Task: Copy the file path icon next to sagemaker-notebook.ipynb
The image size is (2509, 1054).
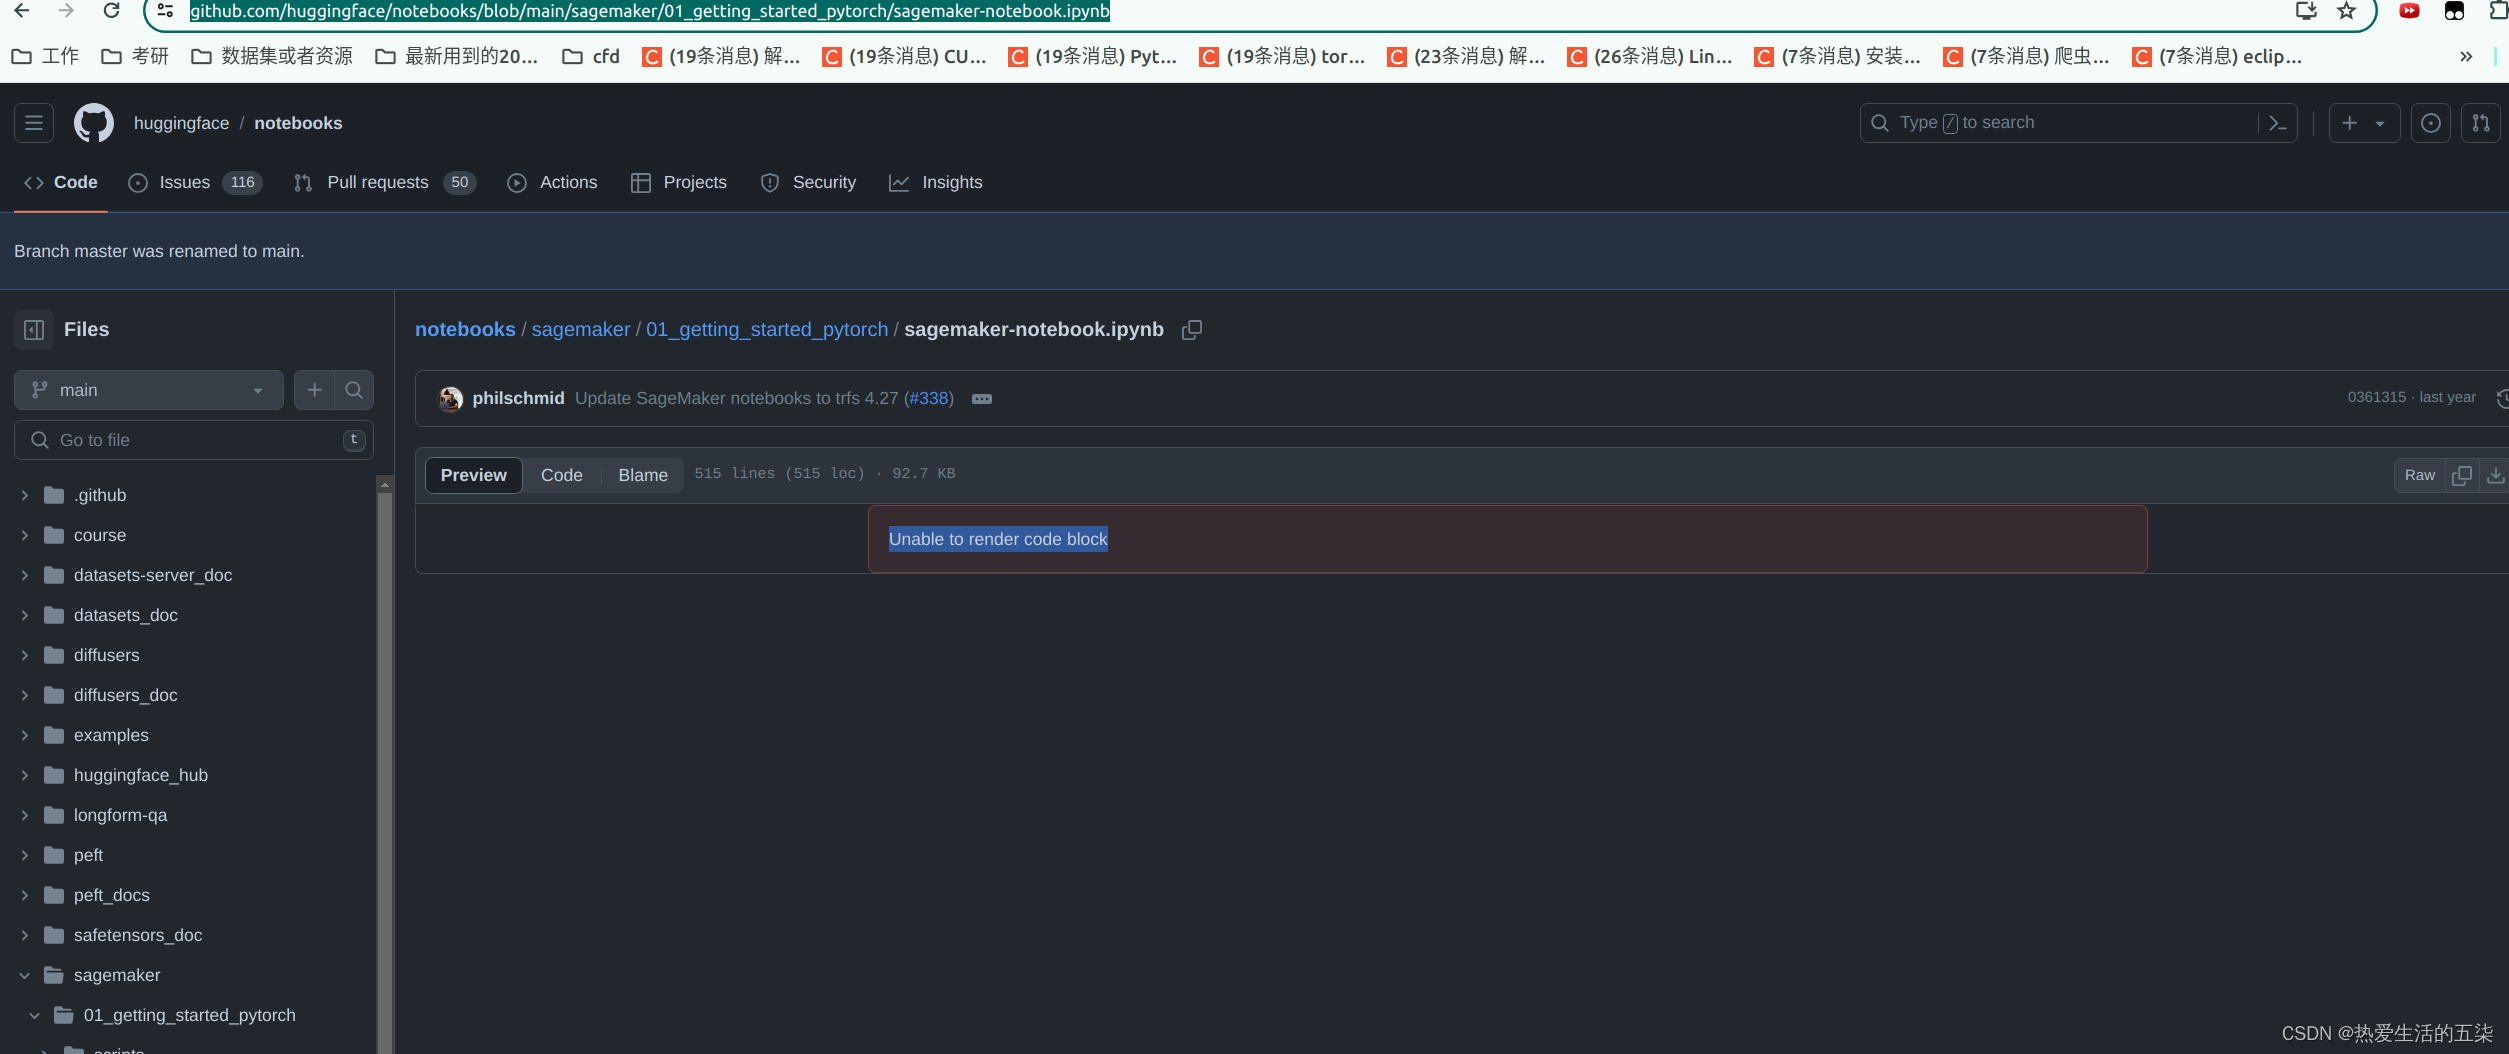Action: (x=1191, y=330)
